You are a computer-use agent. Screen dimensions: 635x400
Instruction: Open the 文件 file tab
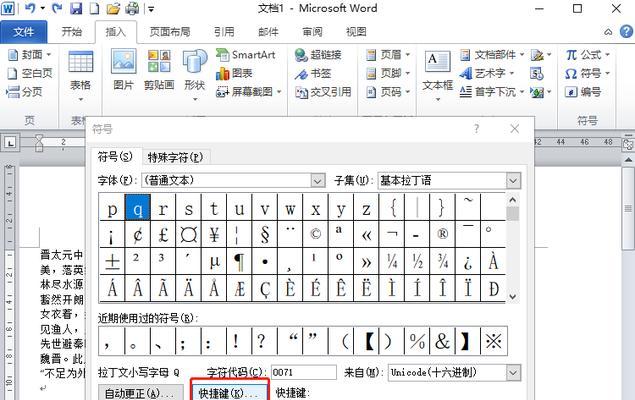tap(23, 32)
